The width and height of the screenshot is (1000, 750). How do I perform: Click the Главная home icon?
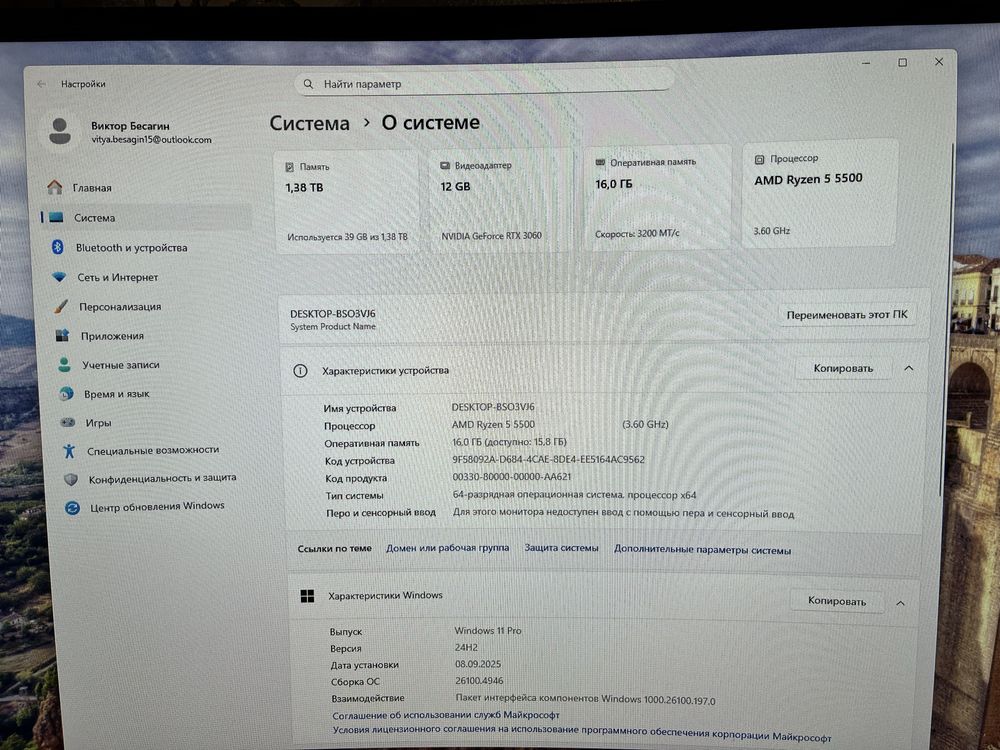click(x=55, y=187)
